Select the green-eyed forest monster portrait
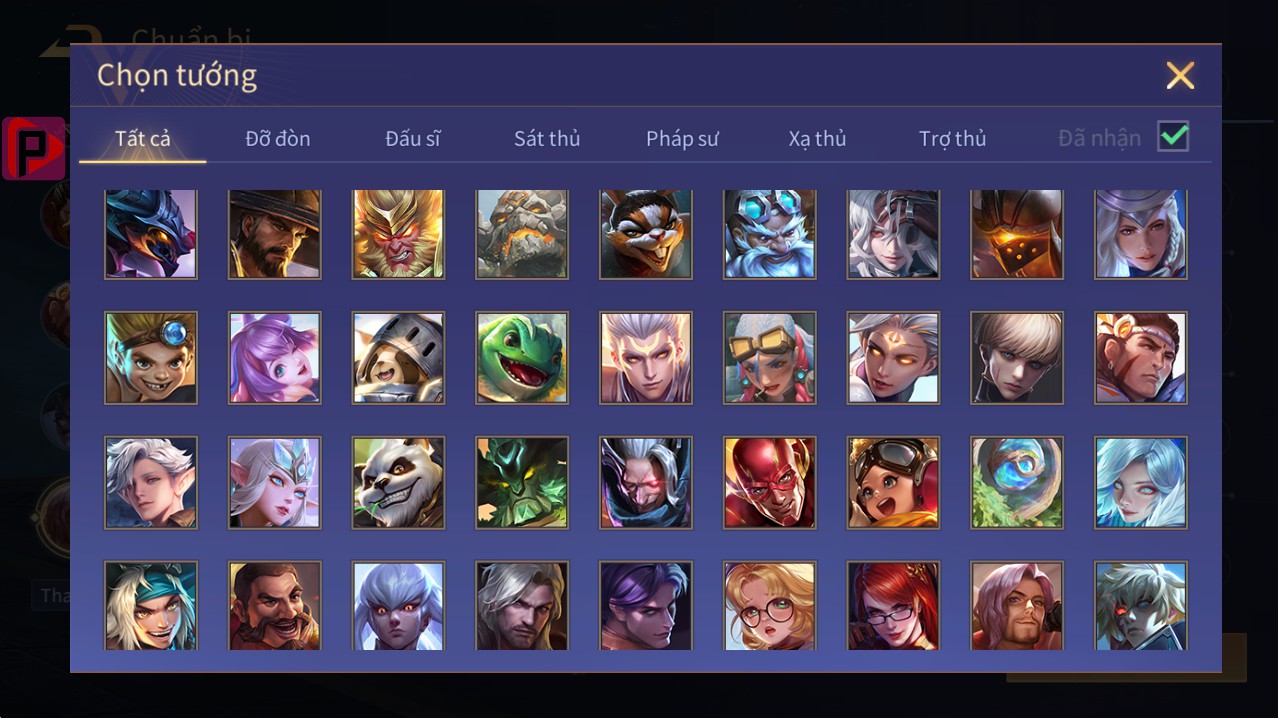 (x=522, y=483)
